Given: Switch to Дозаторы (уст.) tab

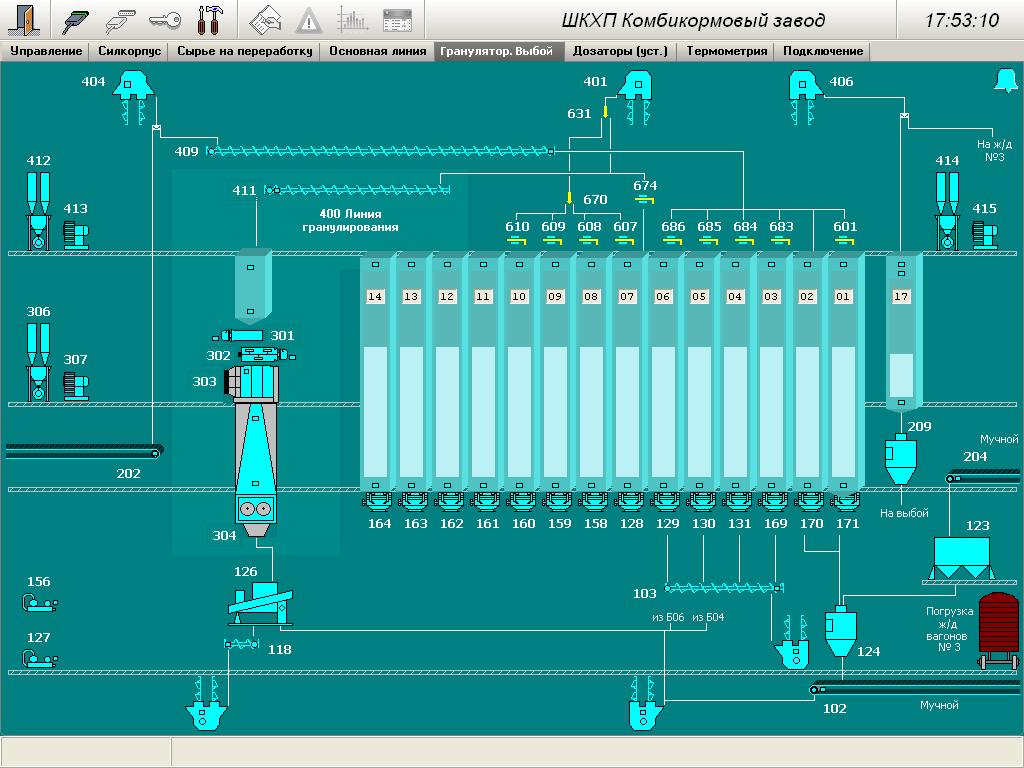Looking at the screenshot, I should 619,51.
